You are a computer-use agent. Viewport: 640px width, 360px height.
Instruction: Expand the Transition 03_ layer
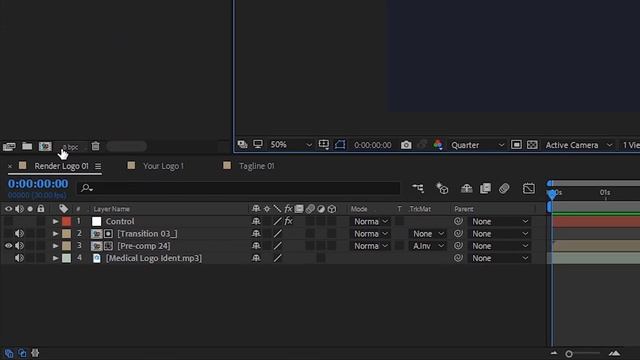[x=56, y=233]
